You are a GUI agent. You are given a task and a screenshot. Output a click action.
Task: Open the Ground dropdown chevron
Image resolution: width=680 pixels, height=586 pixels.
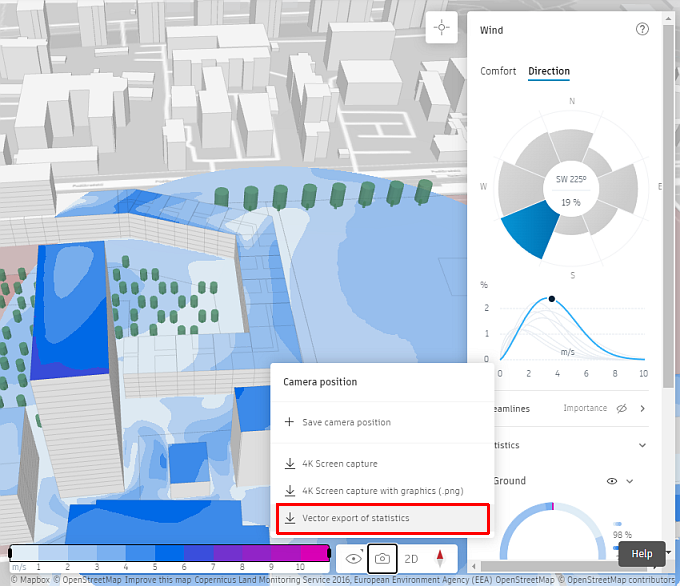point(630,481)
